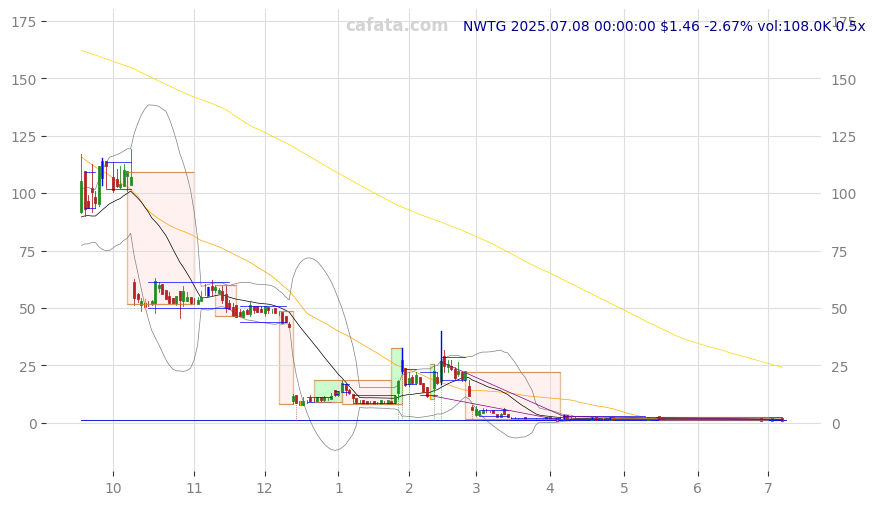The width and height of the screenshot is (875, 505).
Task: Click the green shaded box near month 1
Action: point(328,391)
